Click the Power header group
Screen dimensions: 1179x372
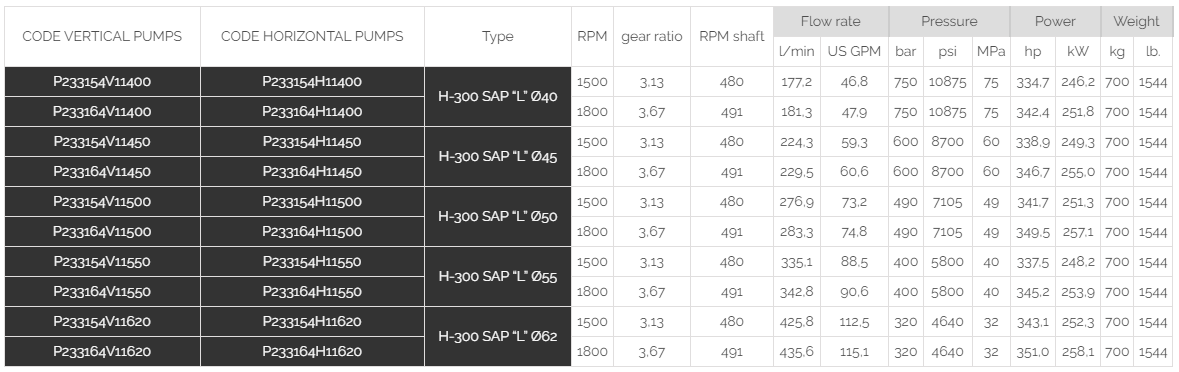click(1055, 22)
